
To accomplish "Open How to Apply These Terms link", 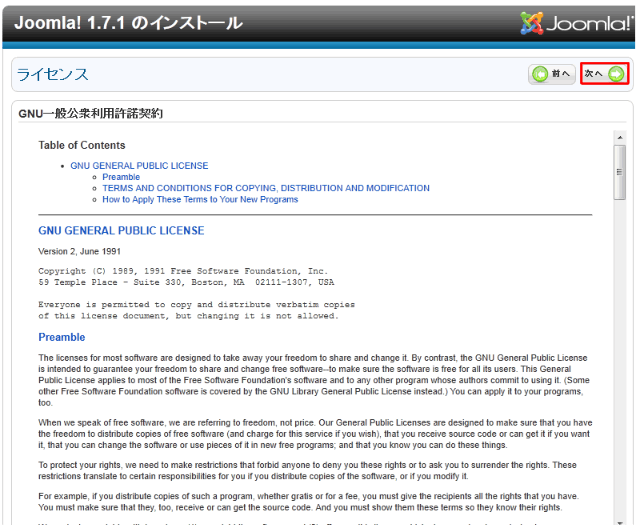I will [200, 199].
